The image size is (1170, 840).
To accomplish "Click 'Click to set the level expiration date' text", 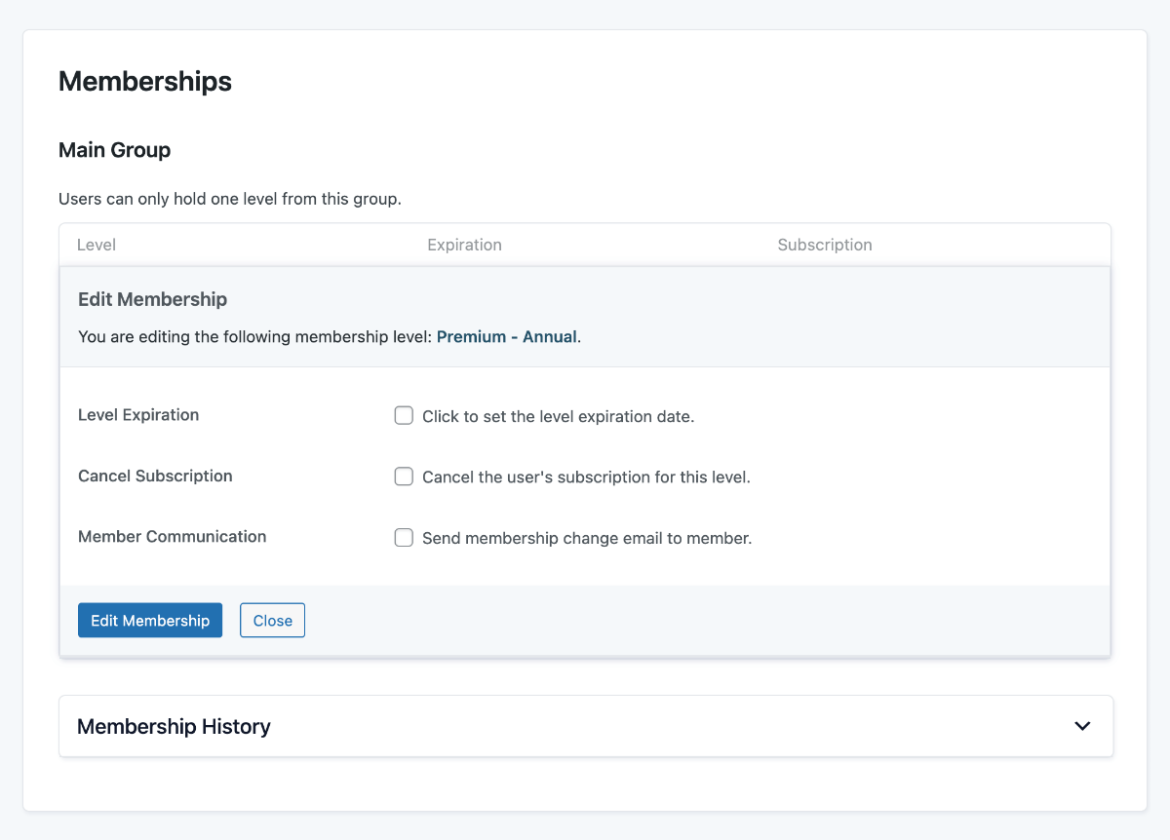I will tap(558, 416).
